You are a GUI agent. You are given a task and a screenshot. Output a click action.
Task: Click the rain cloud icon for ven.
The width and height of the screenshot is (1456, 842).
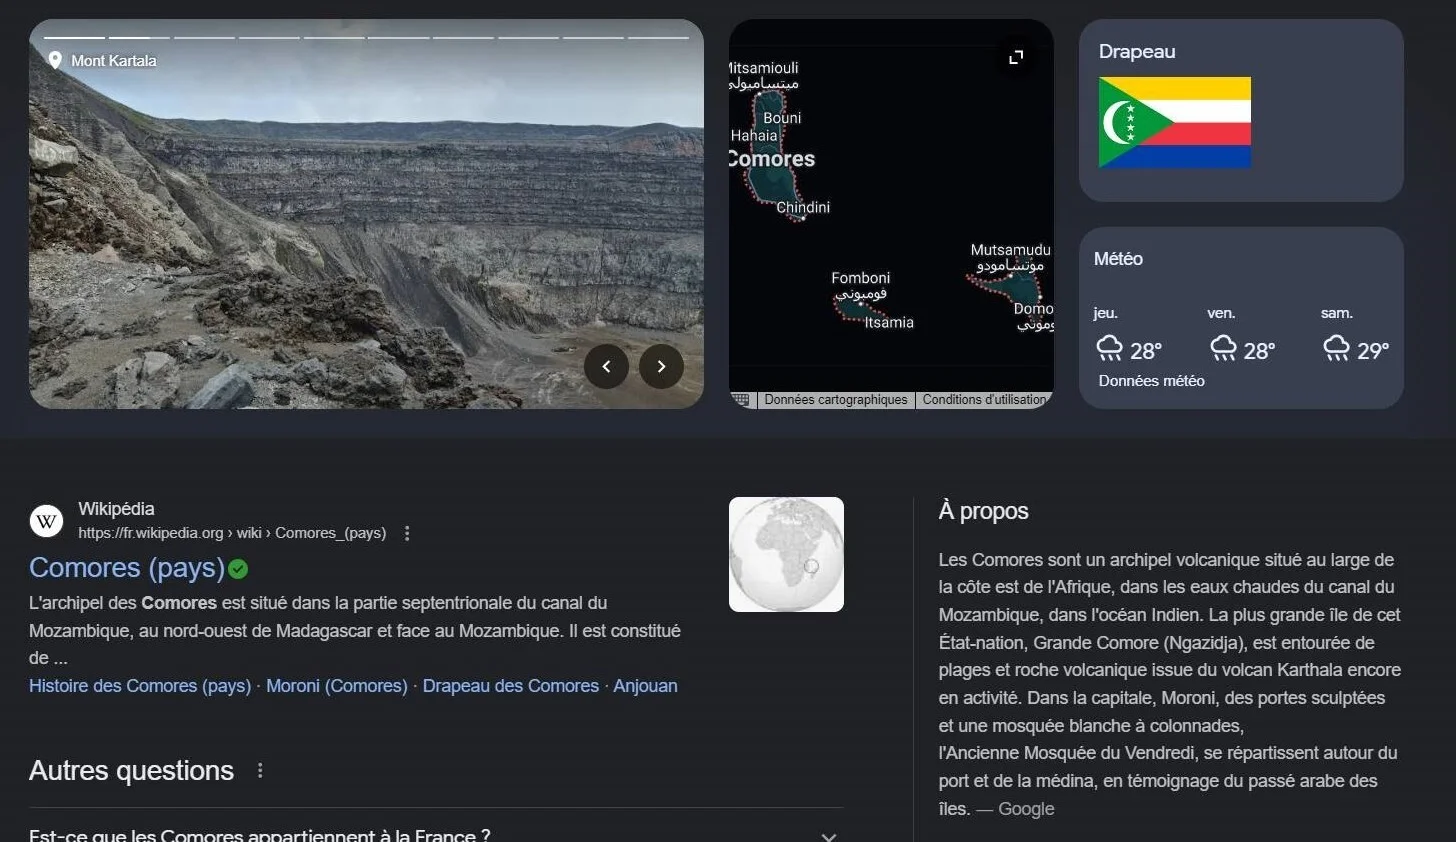pyautogui.click(x=1223, y=348)
